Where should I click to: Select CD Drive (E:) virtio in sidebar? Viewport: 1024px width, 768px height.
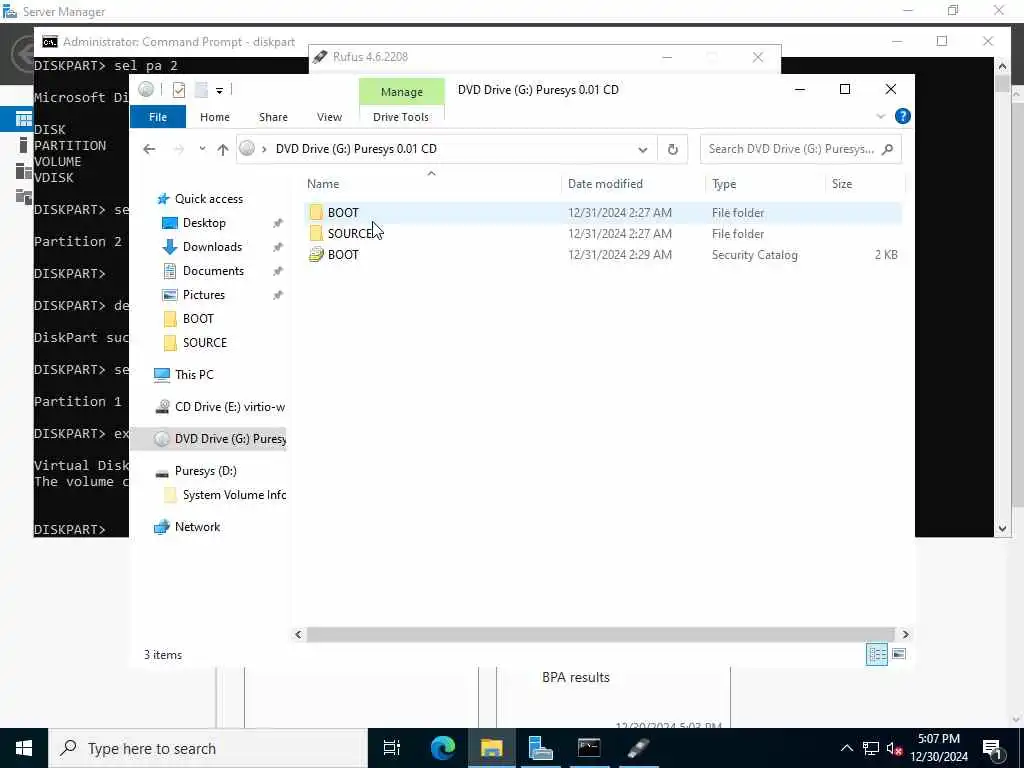[x=230, y=407]
